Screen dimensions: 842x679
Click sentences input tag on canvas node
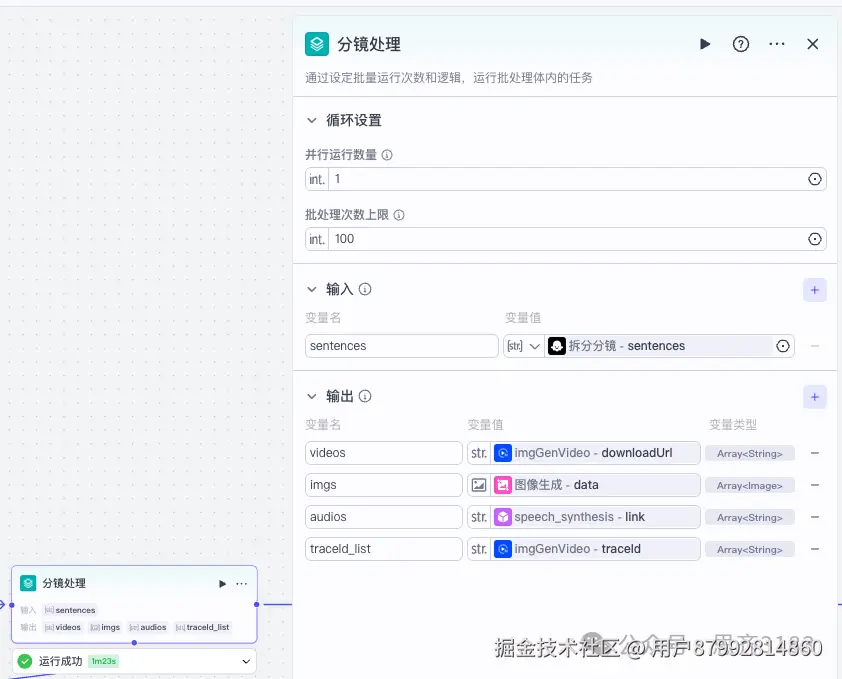coord(70,610)
